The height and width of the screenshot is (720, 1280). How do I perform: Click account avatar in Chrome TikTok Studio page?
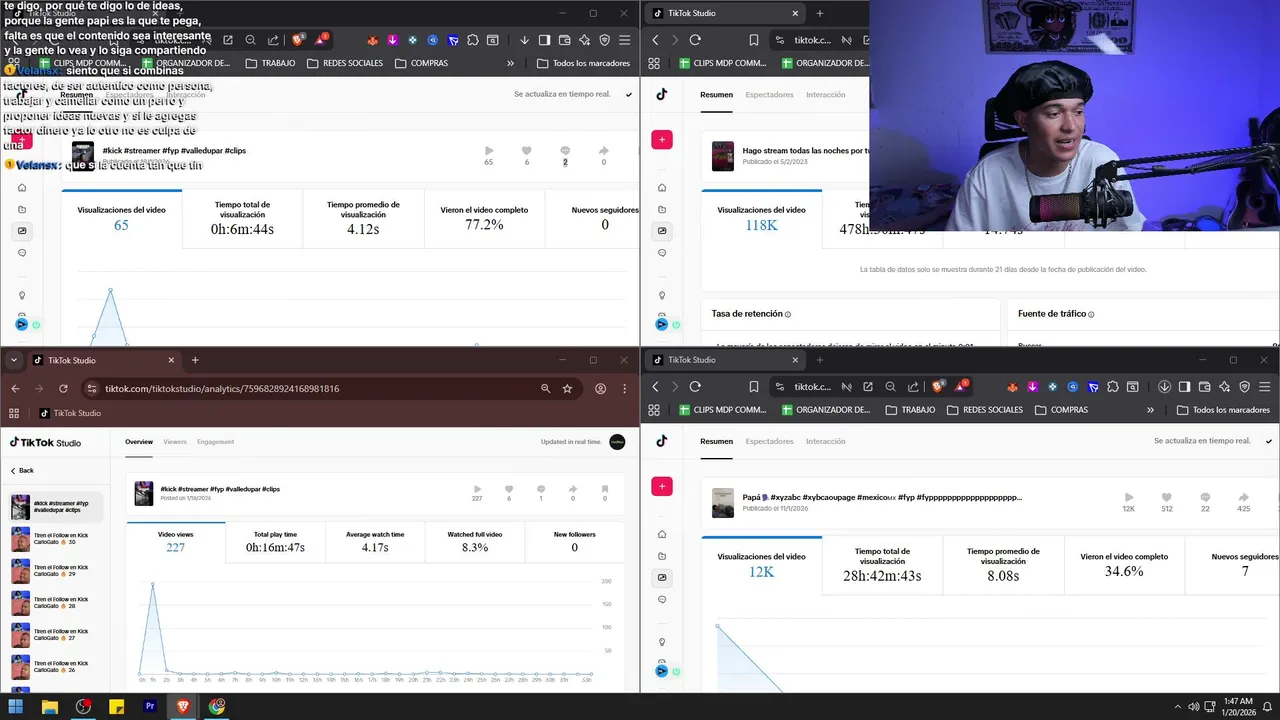pos(617,441)
